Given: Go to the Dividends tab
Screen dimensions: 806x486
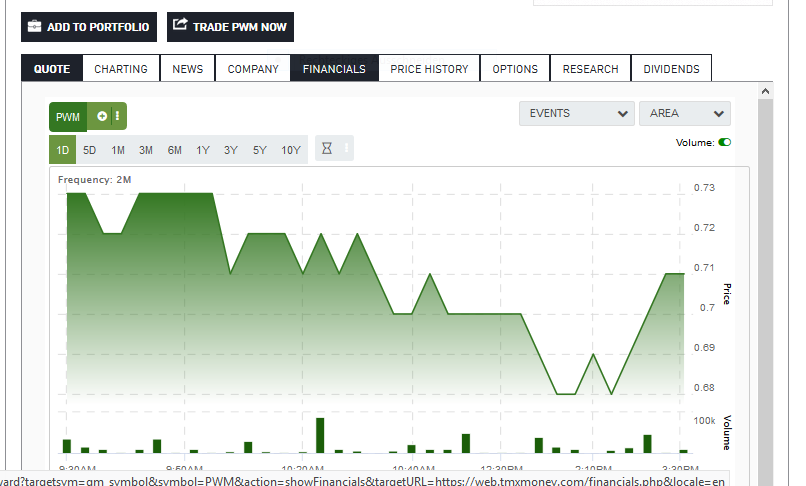Looking at the screenshot, I should 671,69.
